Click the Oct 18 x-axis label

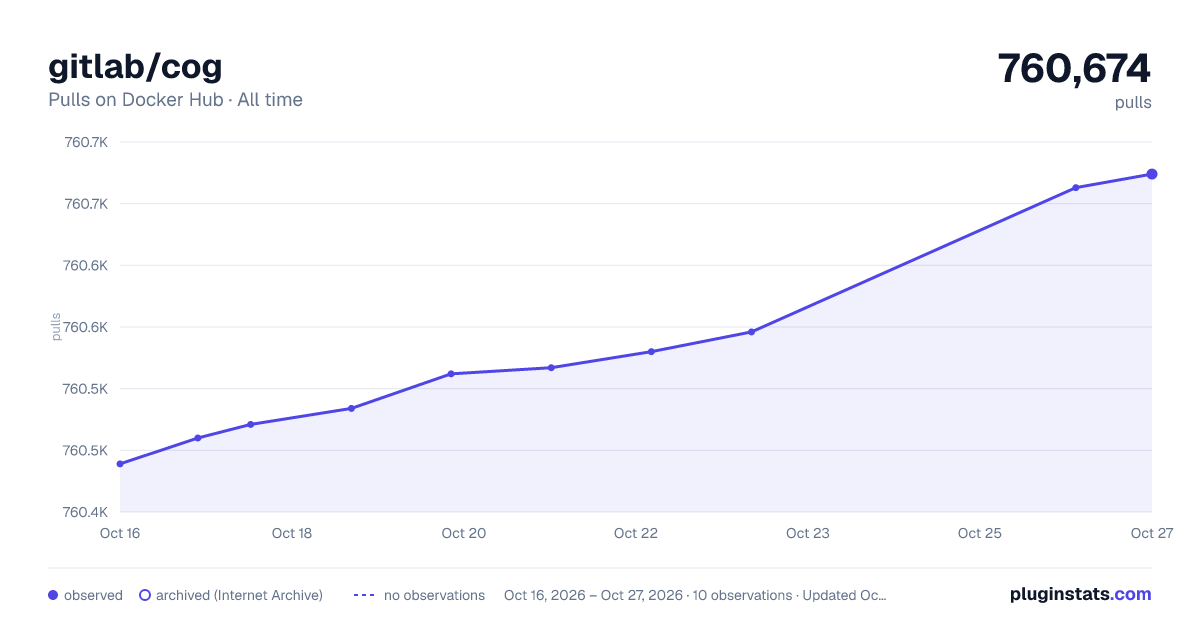(292, 533)
